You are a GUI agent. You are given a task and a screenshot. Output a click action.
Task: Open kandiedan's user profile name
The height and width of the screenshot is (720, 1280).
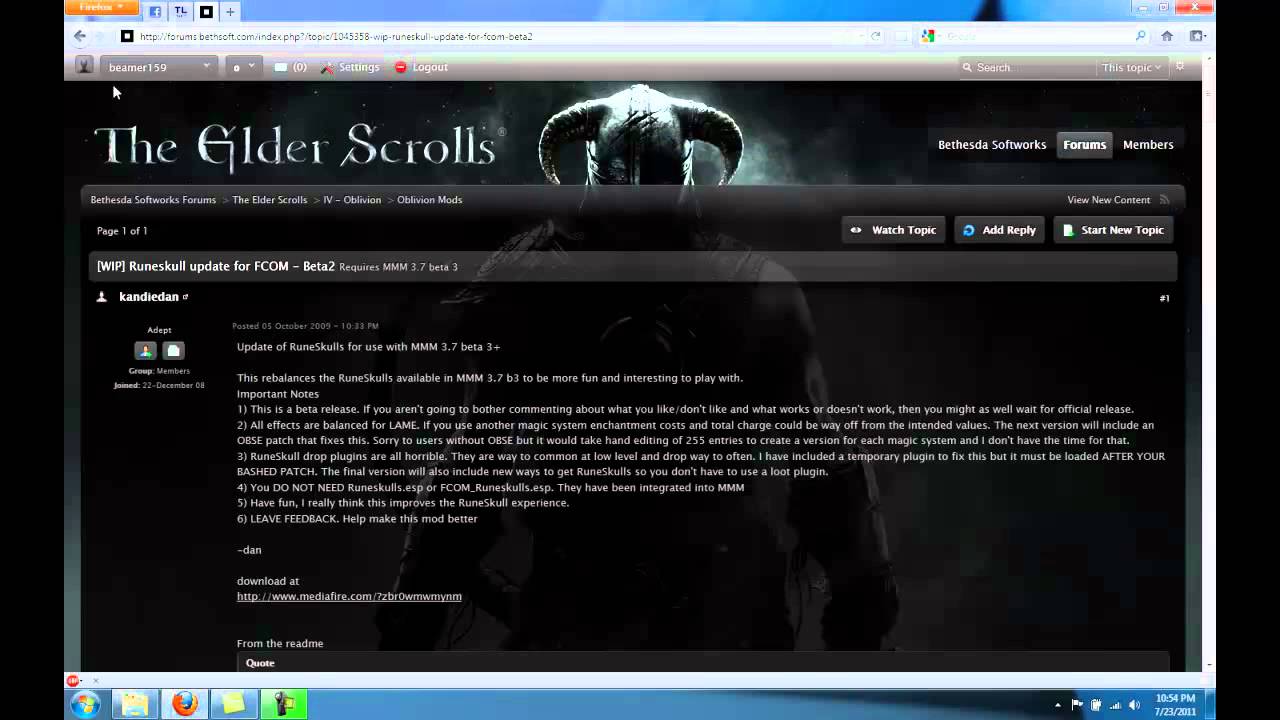pos(148,297)
